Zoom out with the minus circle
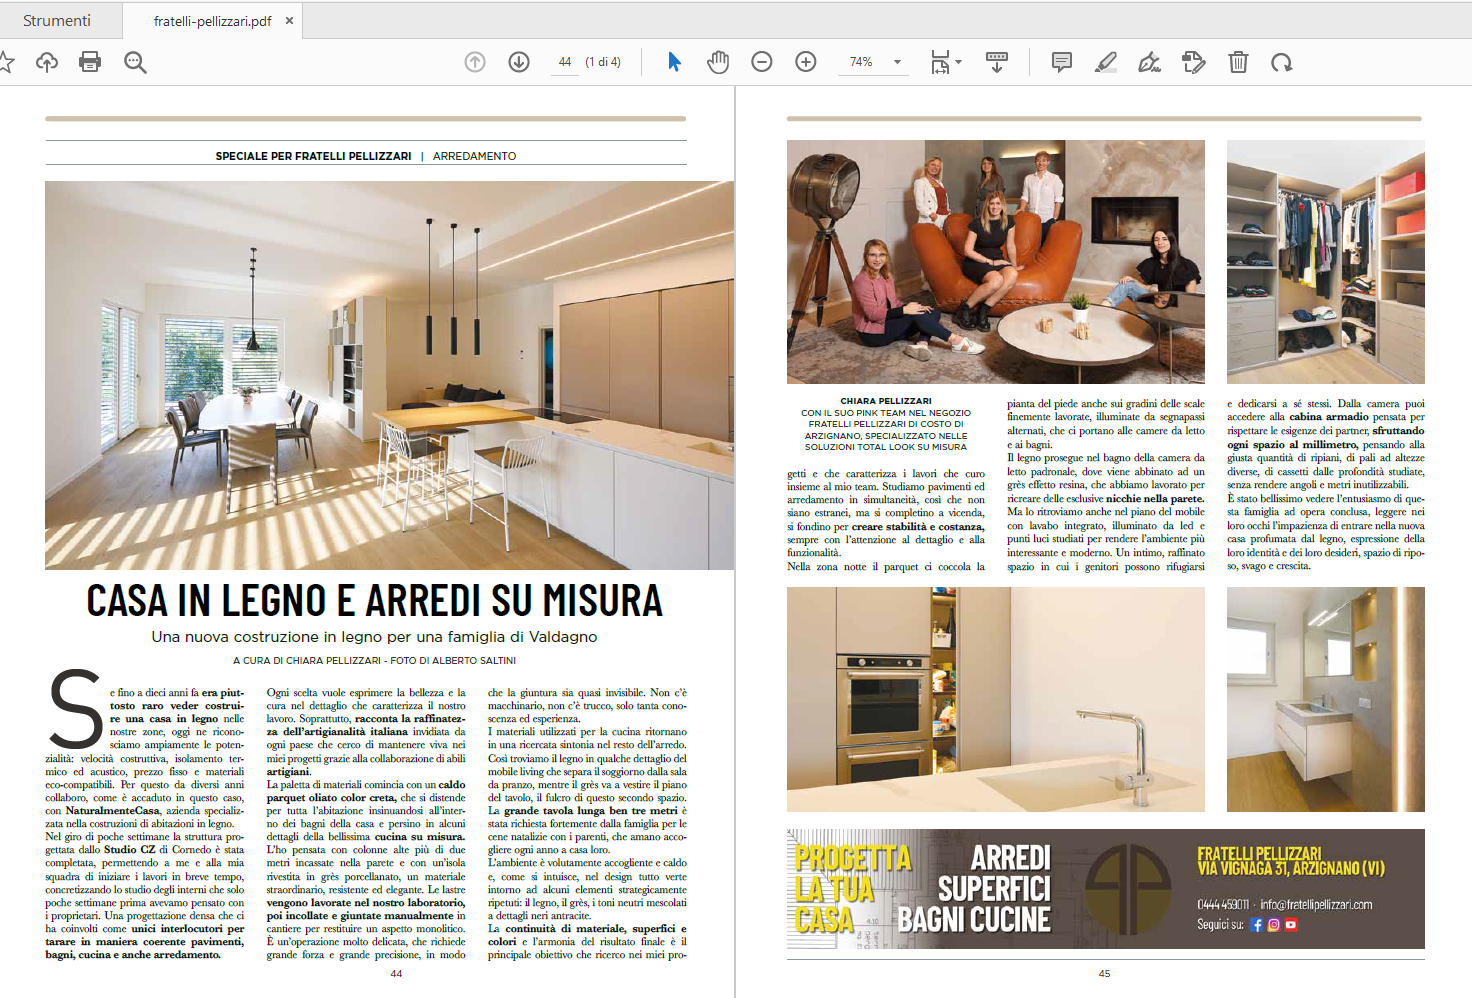The width and height of the screenshot is (1472, 998). [x=762, y=62]
